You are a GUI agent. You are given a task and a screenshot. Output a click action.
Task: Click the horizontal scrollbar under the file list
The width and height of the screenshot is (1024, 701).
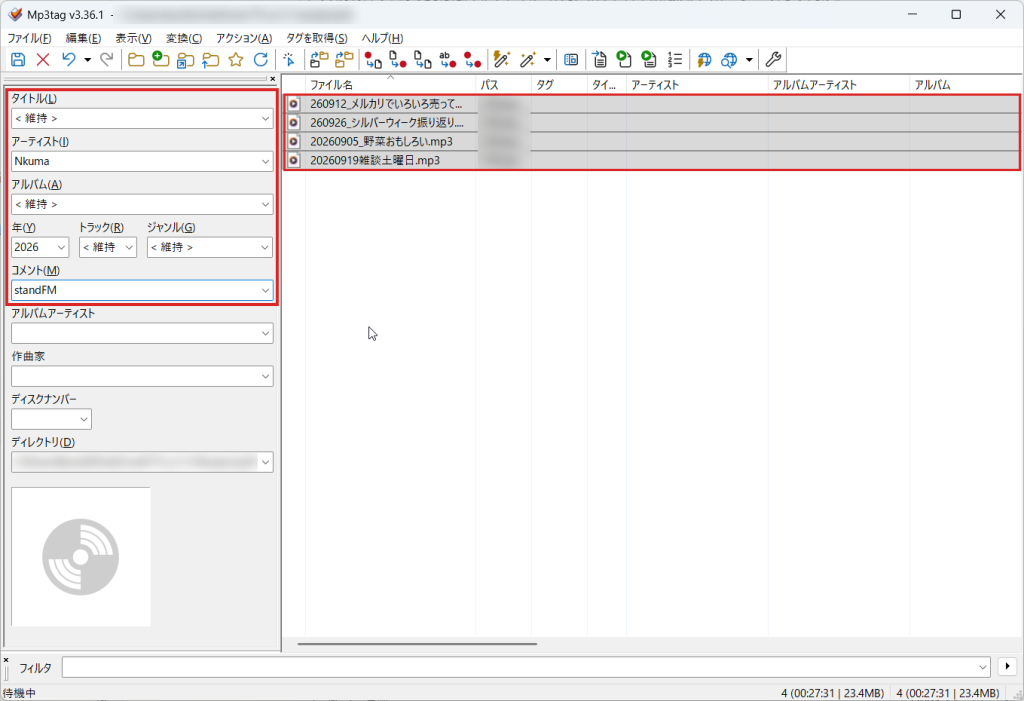(417, 644)
